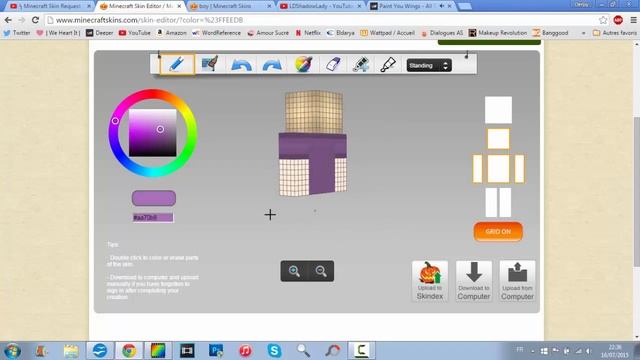Switch to Minecraft Skin Request tab
640x360 pixels.
[x=51, y=6]
